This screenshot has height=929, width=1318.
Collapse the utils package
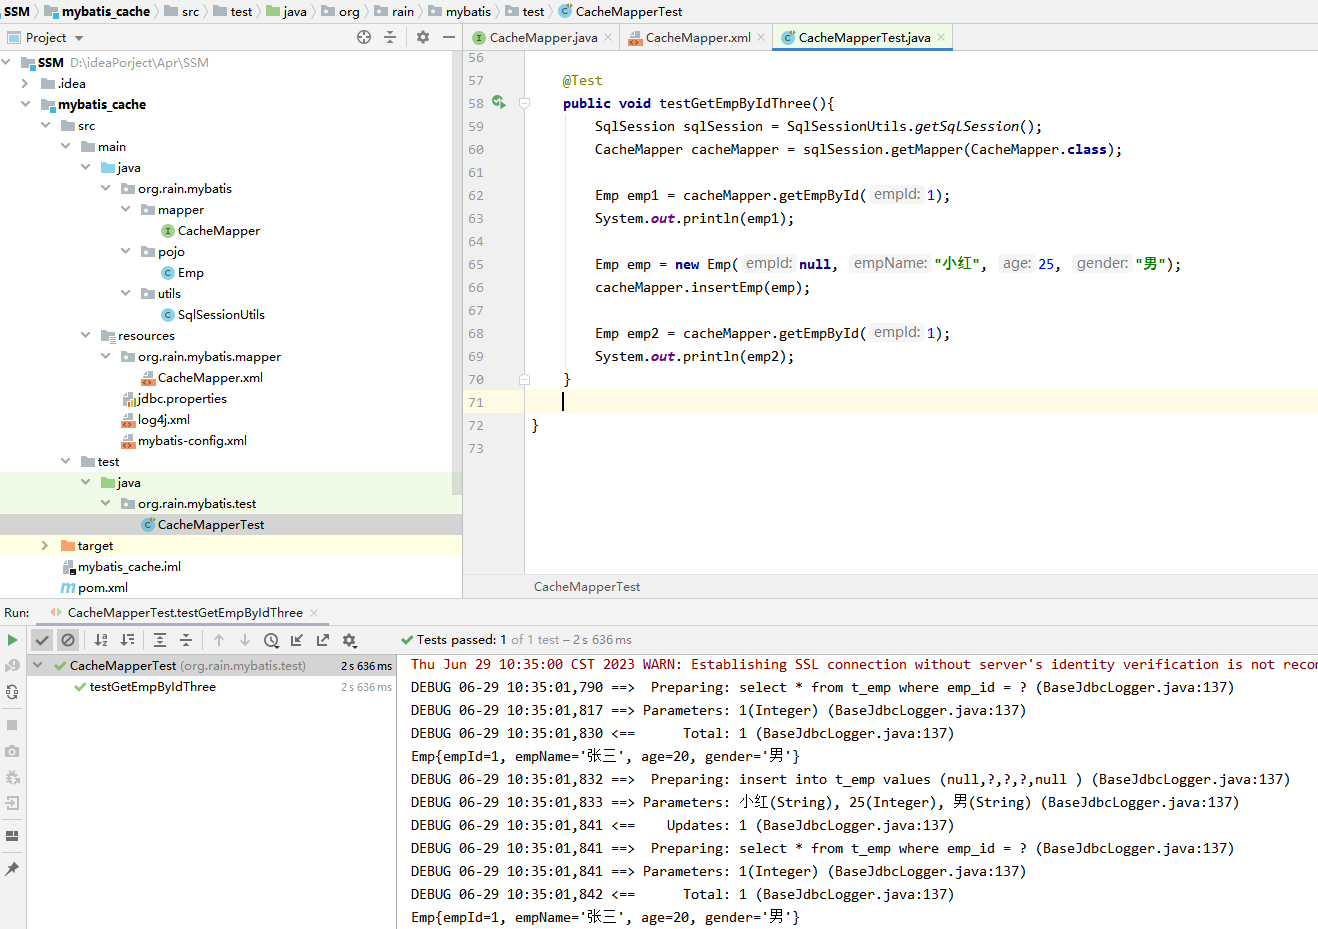click(125, 293)
